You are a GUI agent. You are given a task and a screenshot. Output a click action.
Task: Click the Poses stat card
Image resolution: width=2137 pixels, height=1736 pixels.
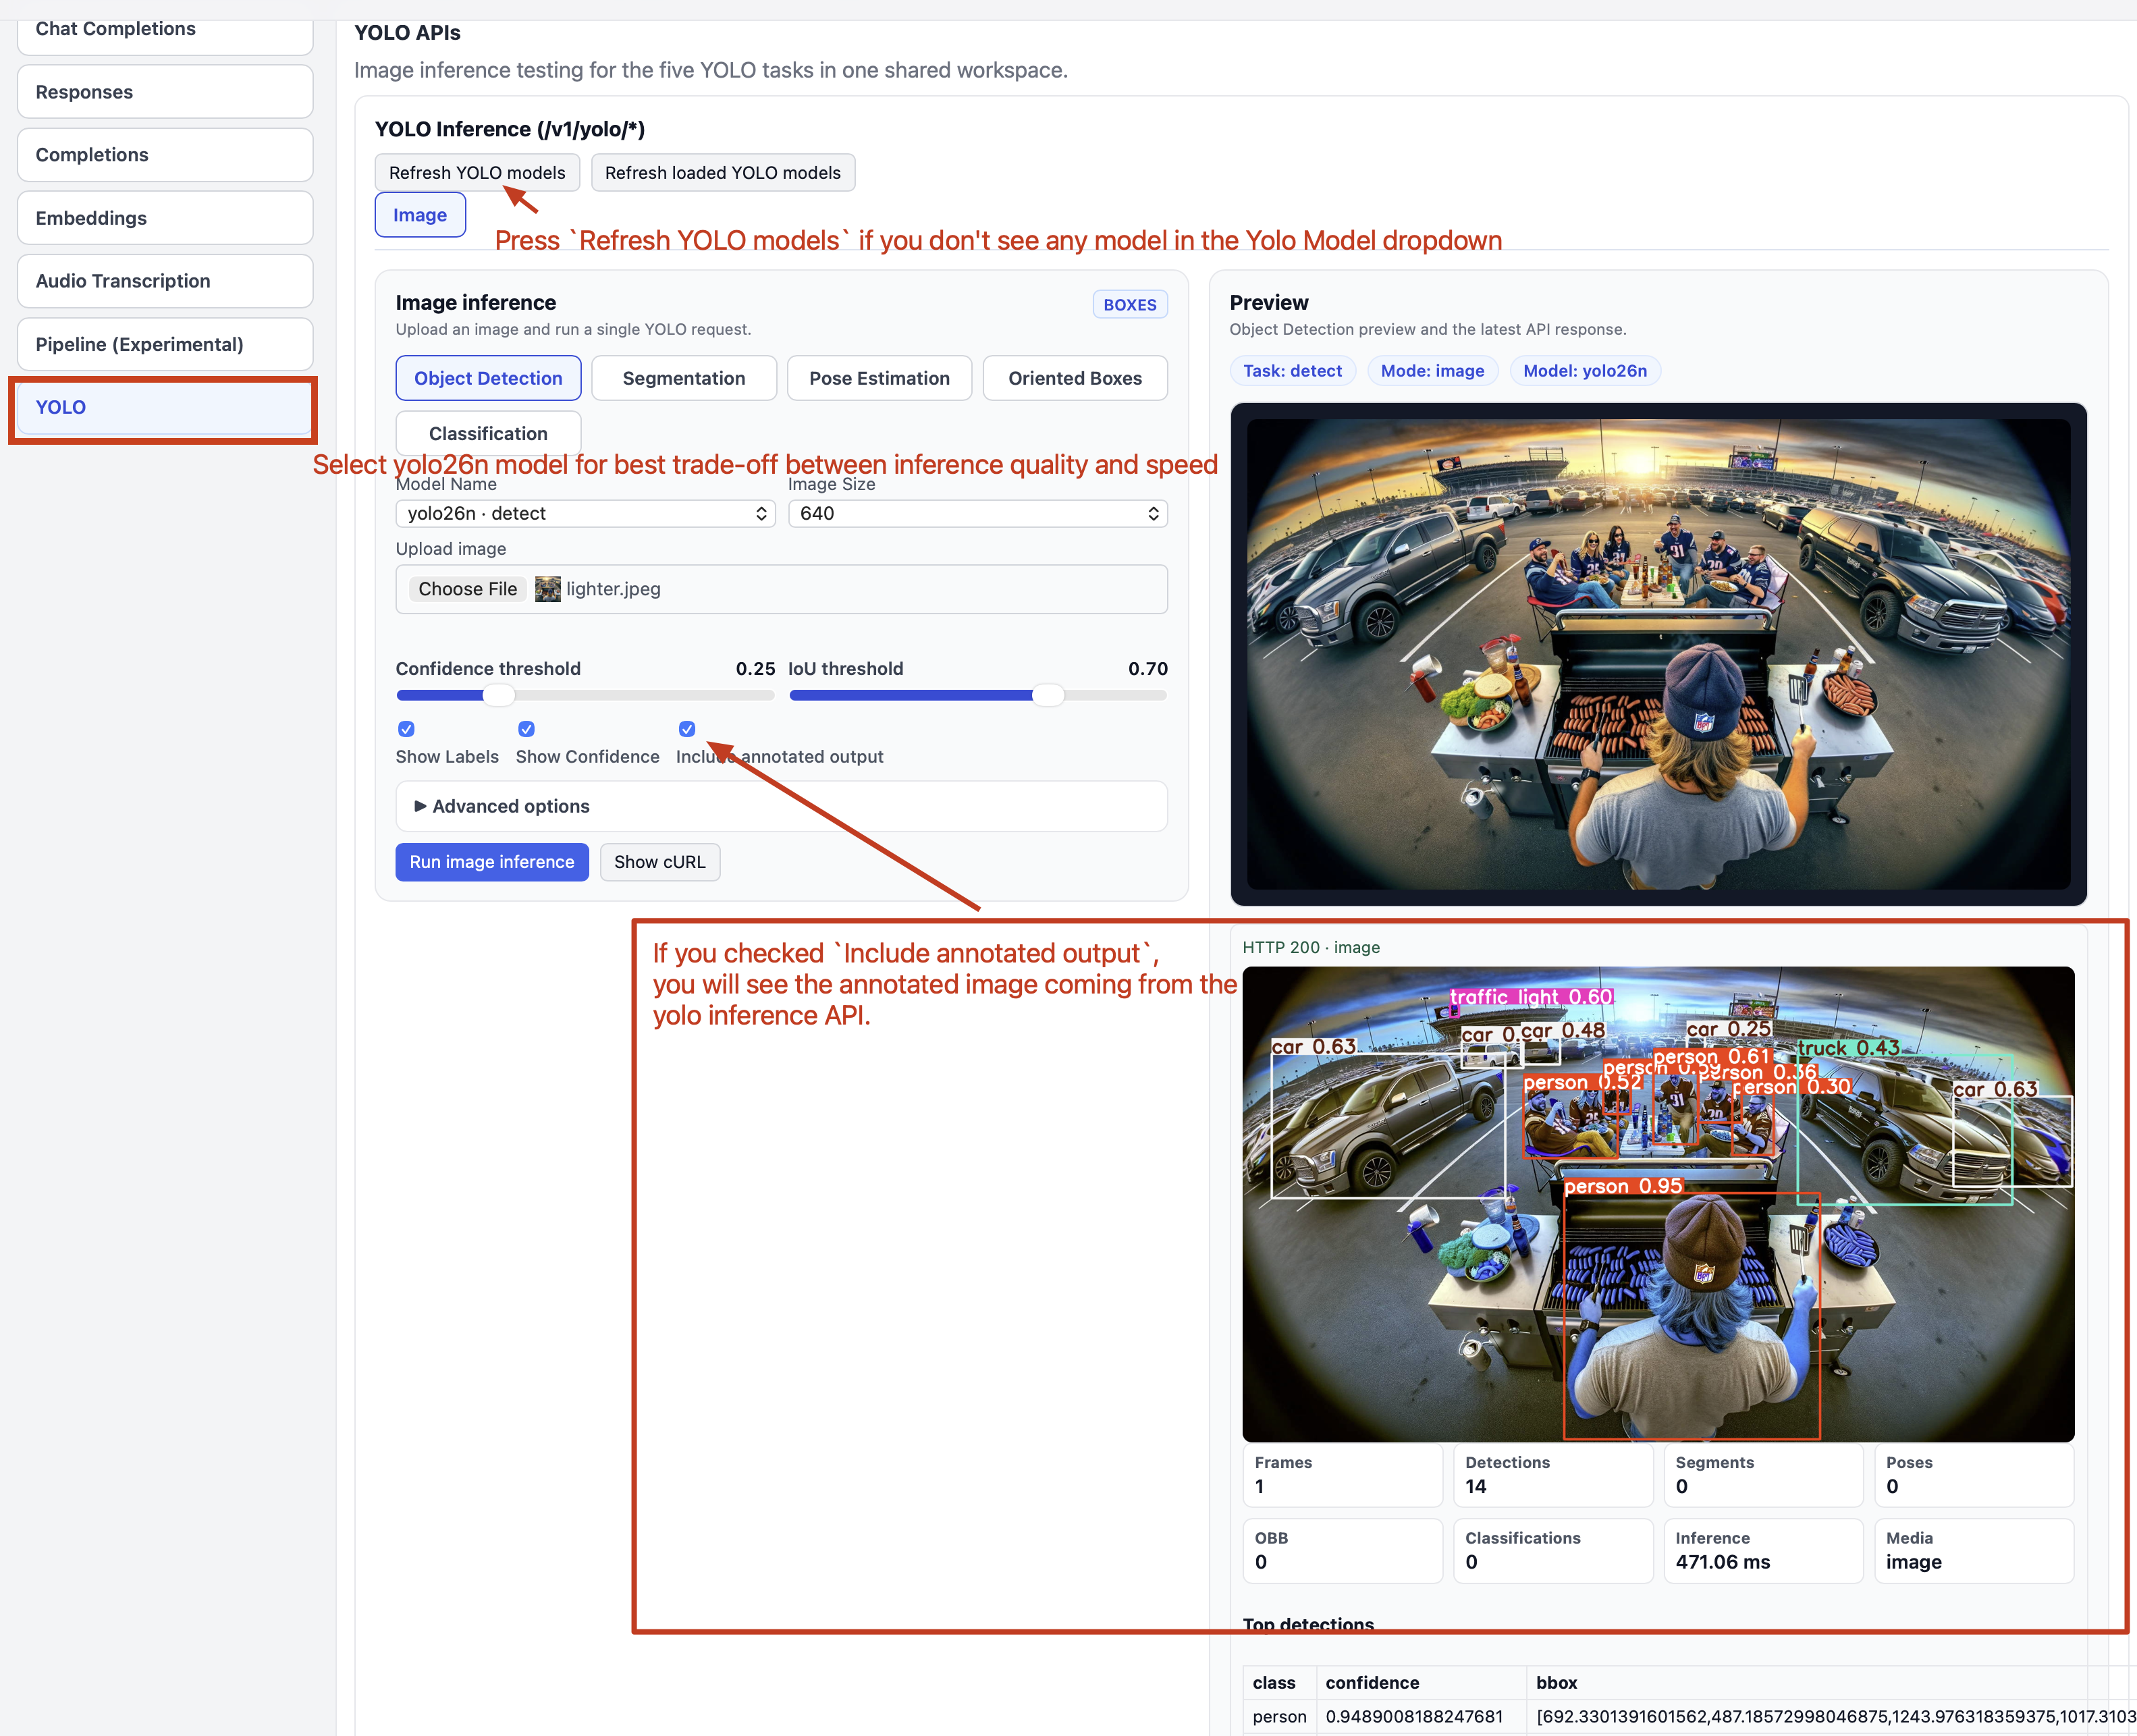coord(1974,1475)
